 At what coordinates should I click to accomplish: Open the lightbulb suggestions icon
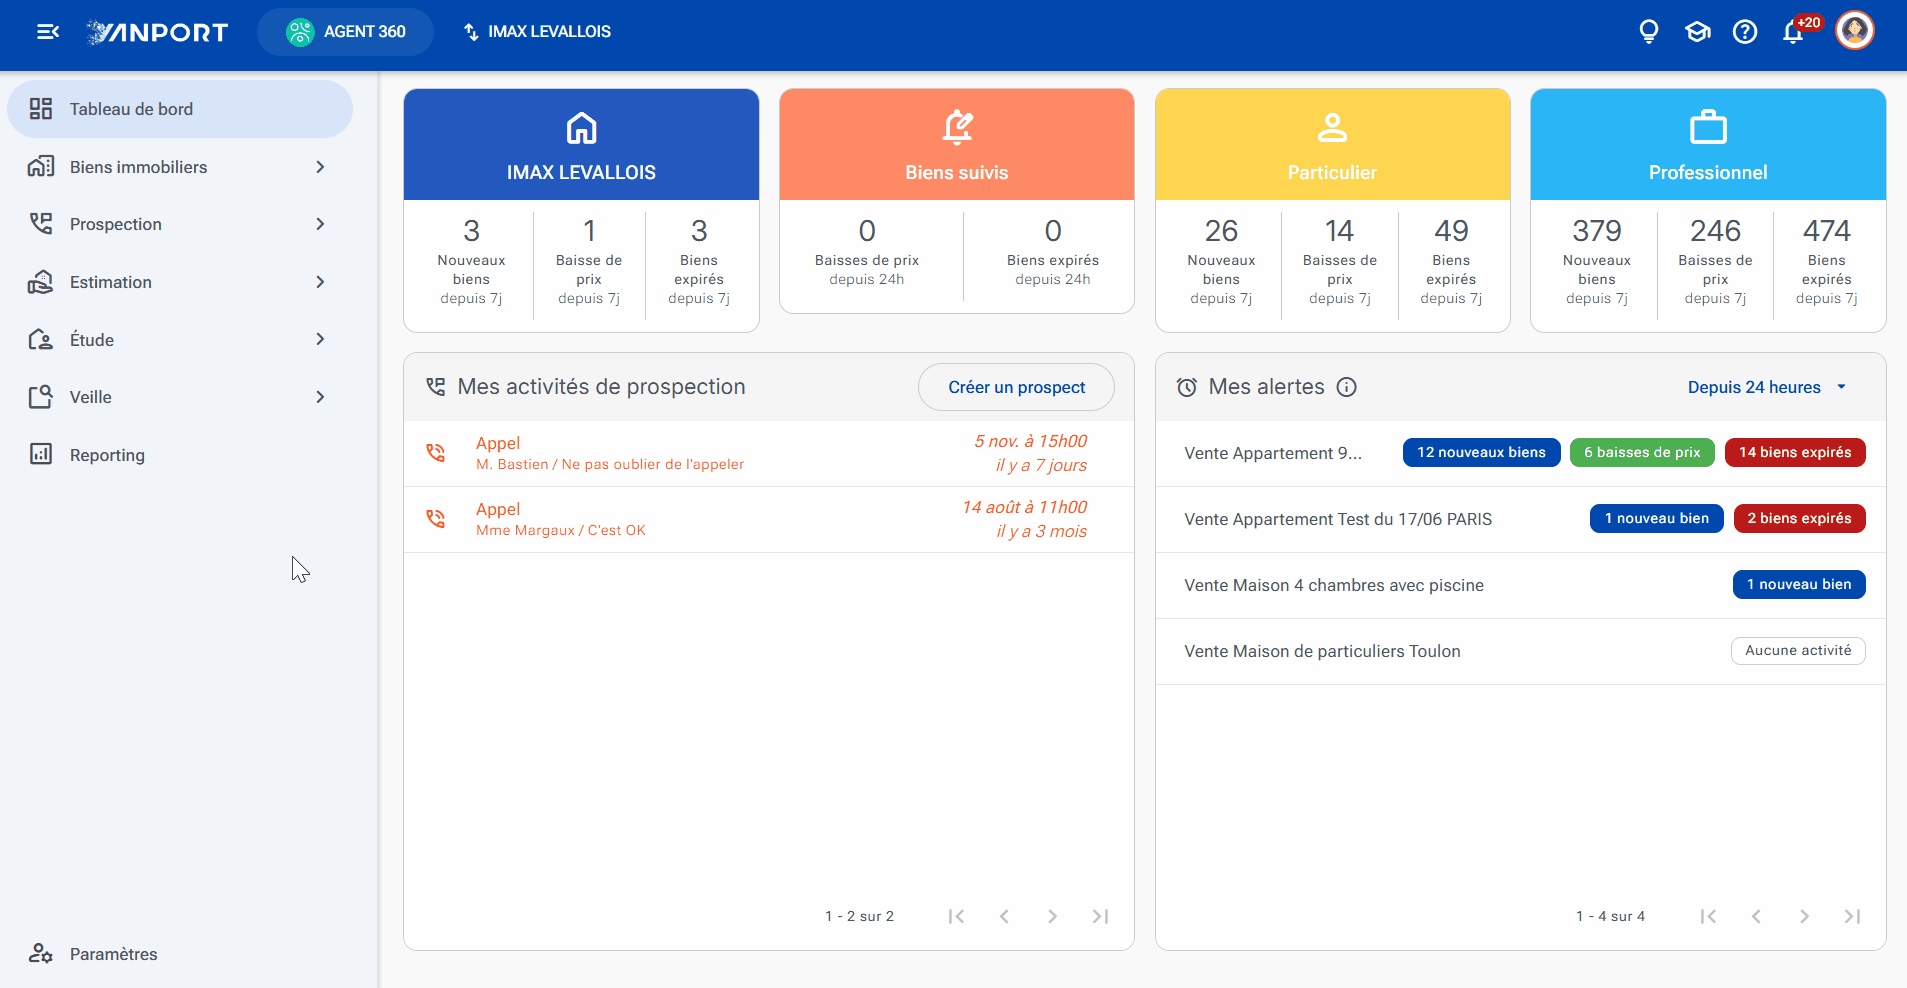click(x=1649, y=32)
